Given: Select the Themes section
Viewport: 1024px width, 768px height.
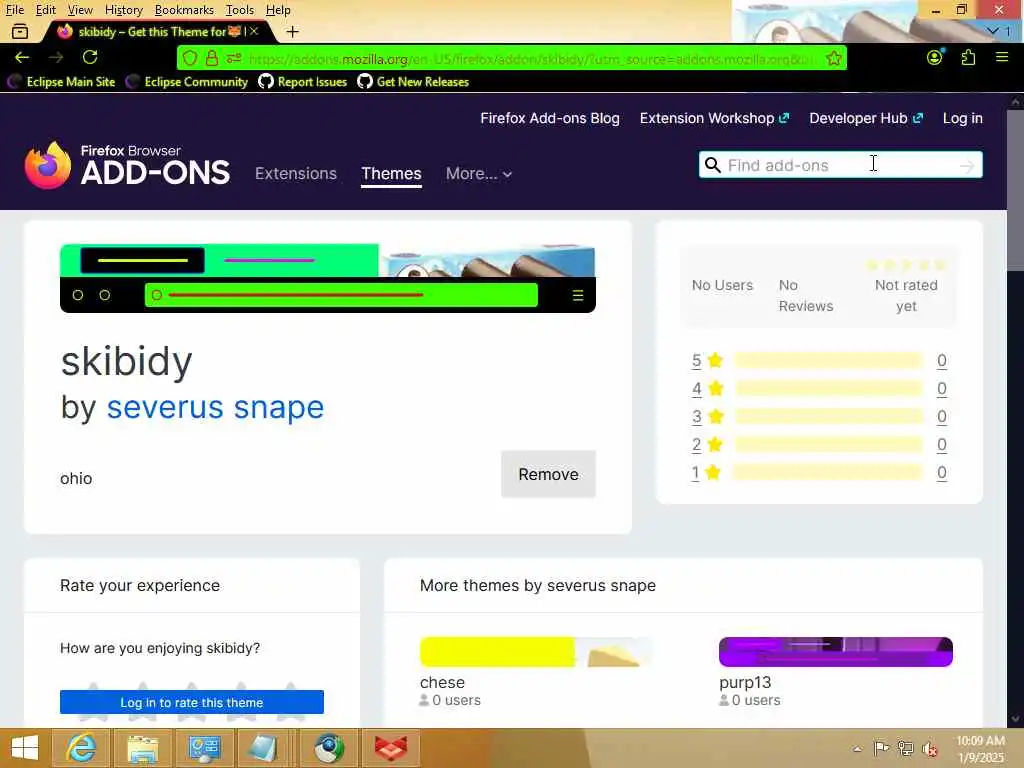Looking at the screenshot, I should tap(391, 174).
